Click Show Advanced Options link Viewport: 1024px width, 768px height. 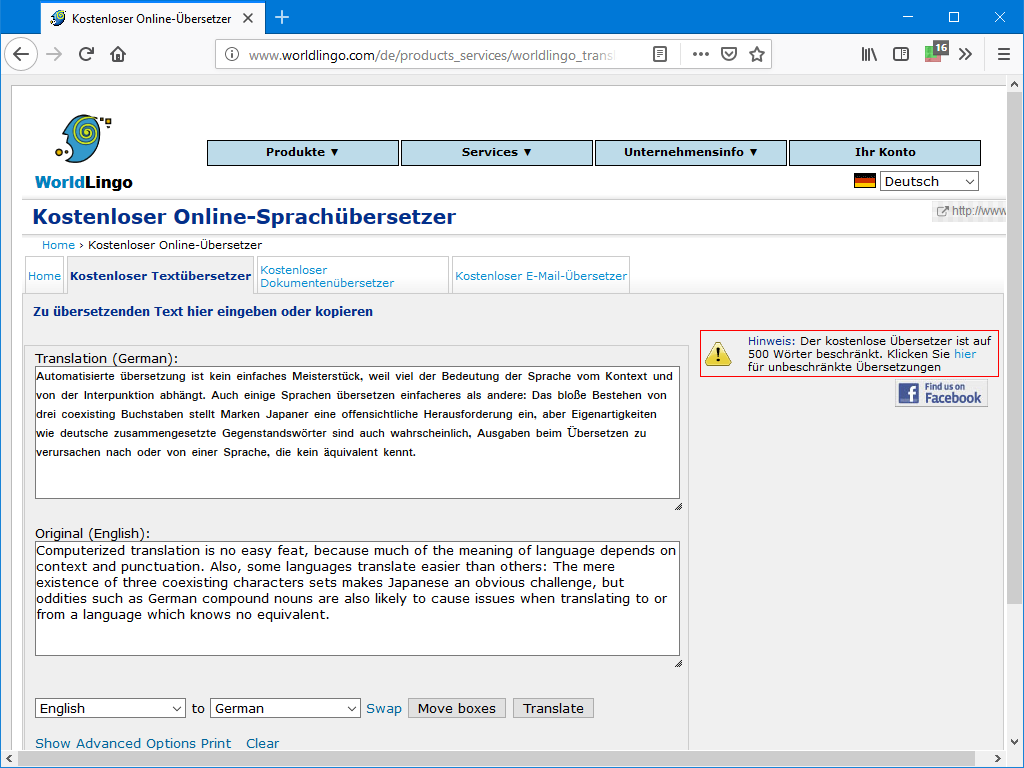coord(117,743)
